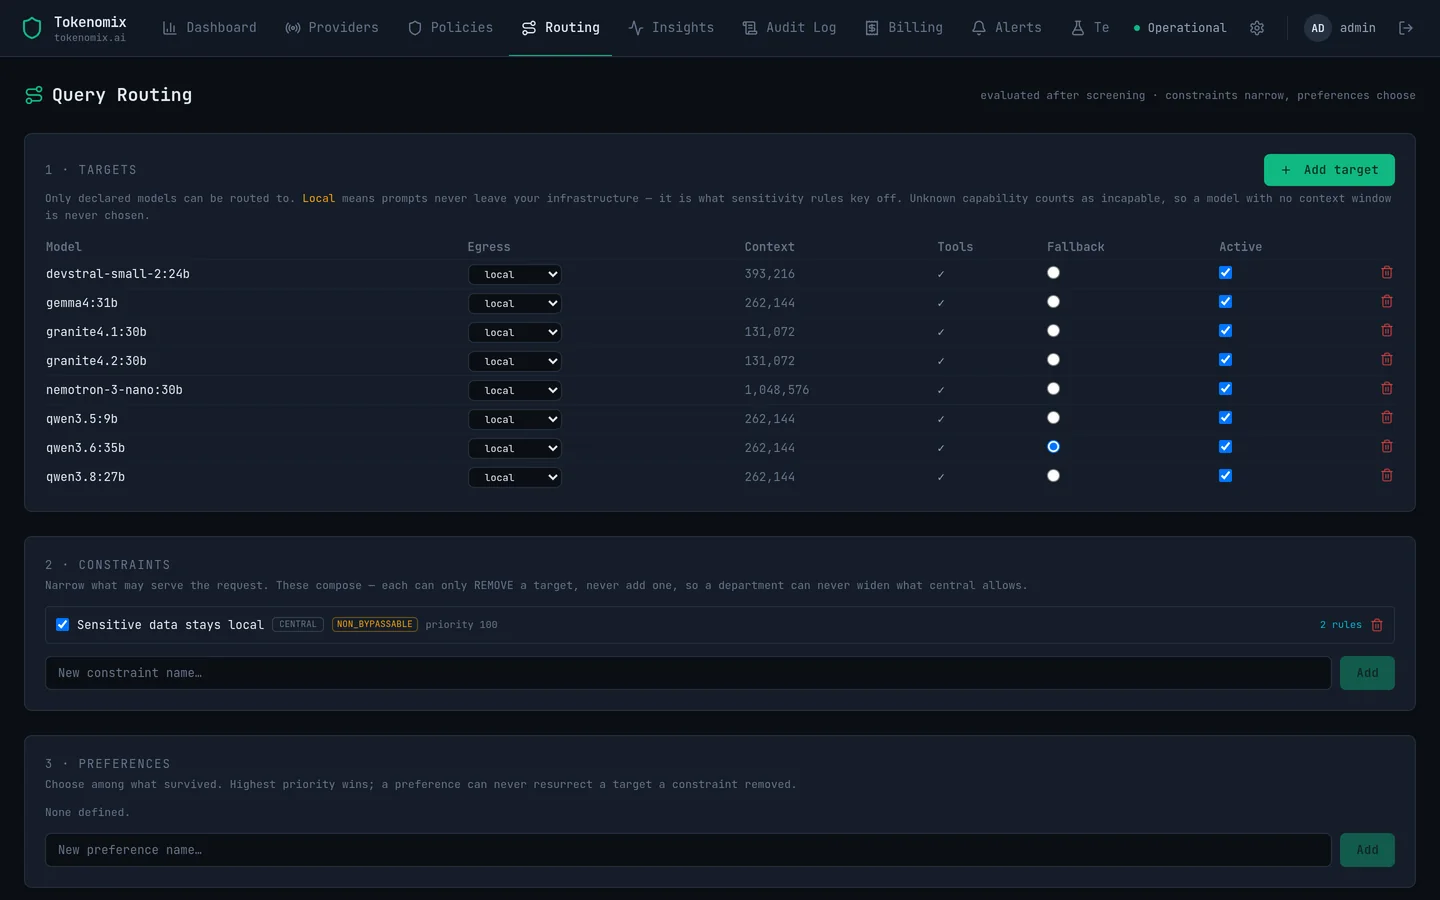Click the Operational status indicator
Screen dimensions: 1440x900
point(1179,28)
